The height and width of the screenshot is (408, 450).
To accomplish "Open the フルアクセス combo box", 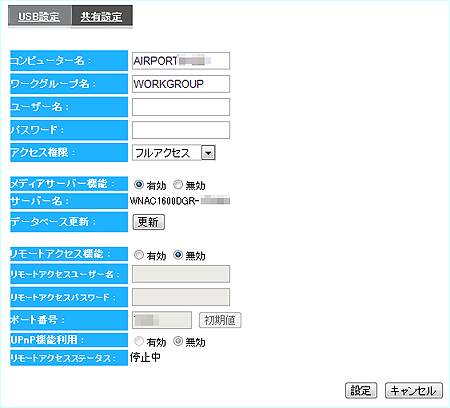I will tap(174, 153).
